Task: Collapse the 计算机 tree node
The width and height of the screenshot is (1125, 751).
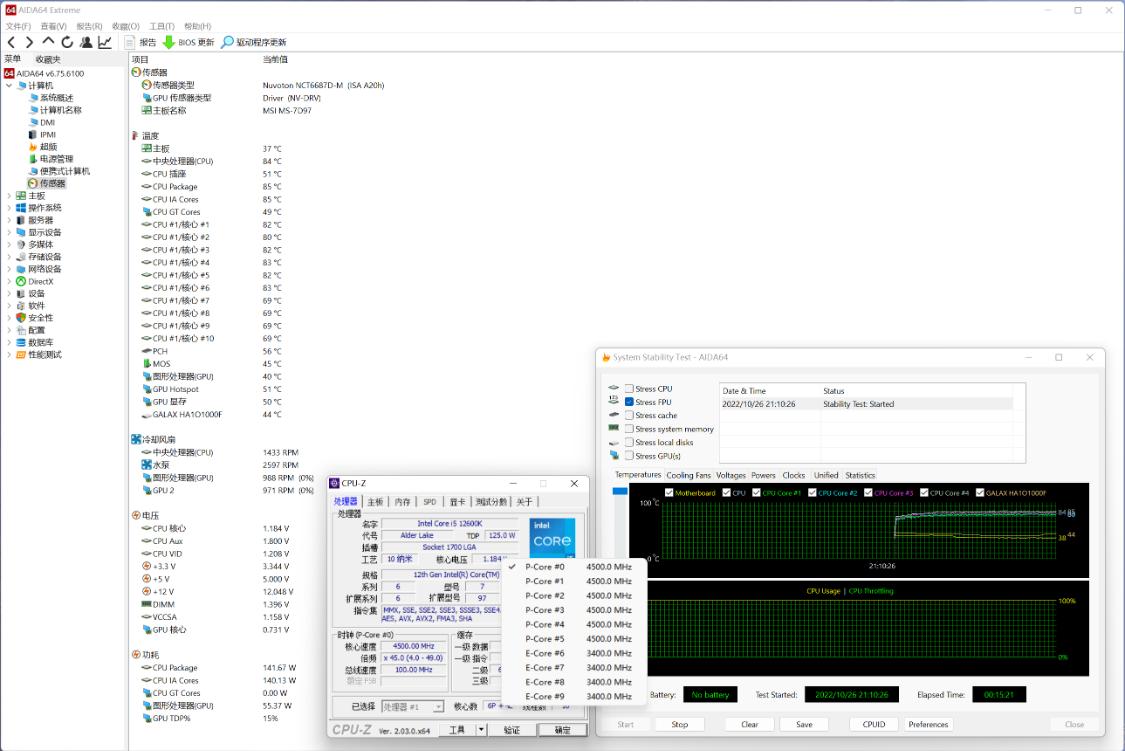Action: pos(9,86)
